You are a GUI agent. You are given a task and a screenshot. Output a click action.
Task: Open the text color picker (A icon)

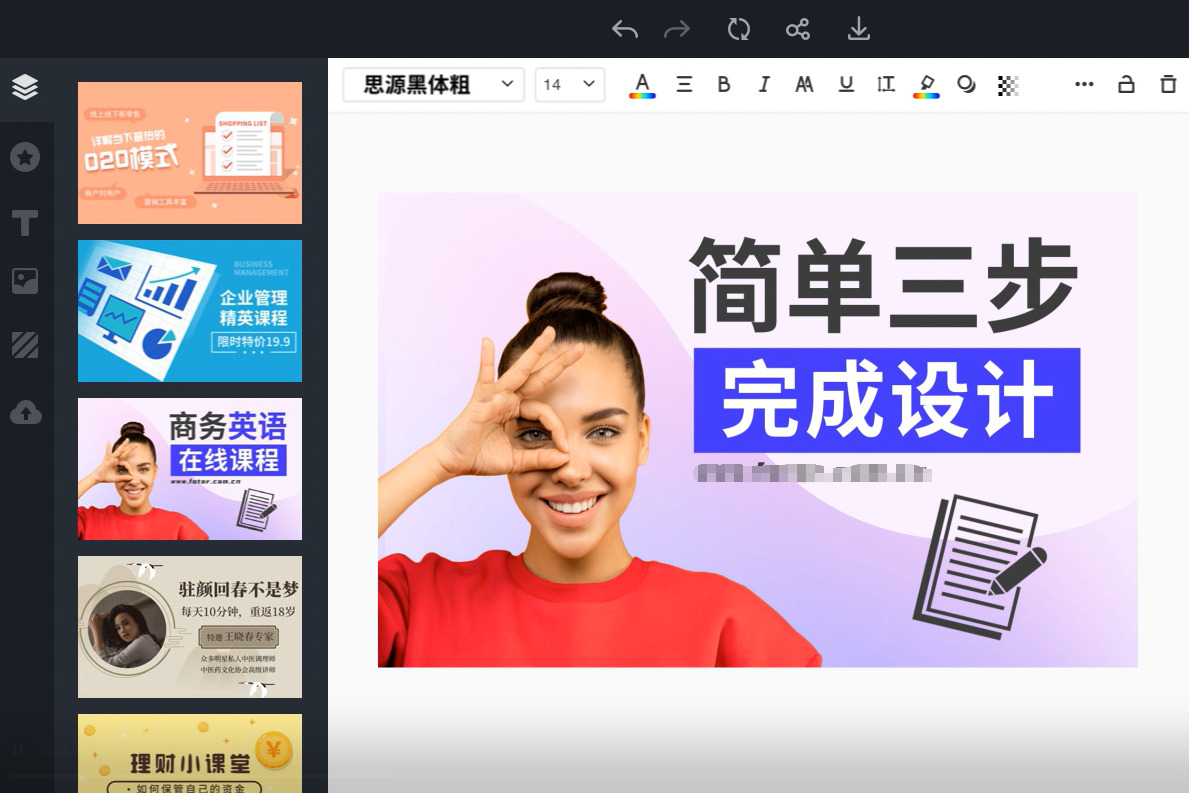tap(642, 85)
